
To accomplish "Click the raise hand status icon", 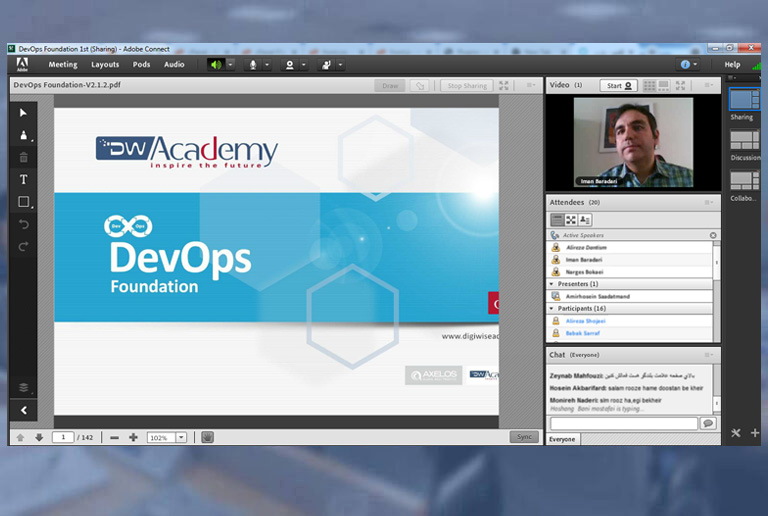I will point(326,65).
